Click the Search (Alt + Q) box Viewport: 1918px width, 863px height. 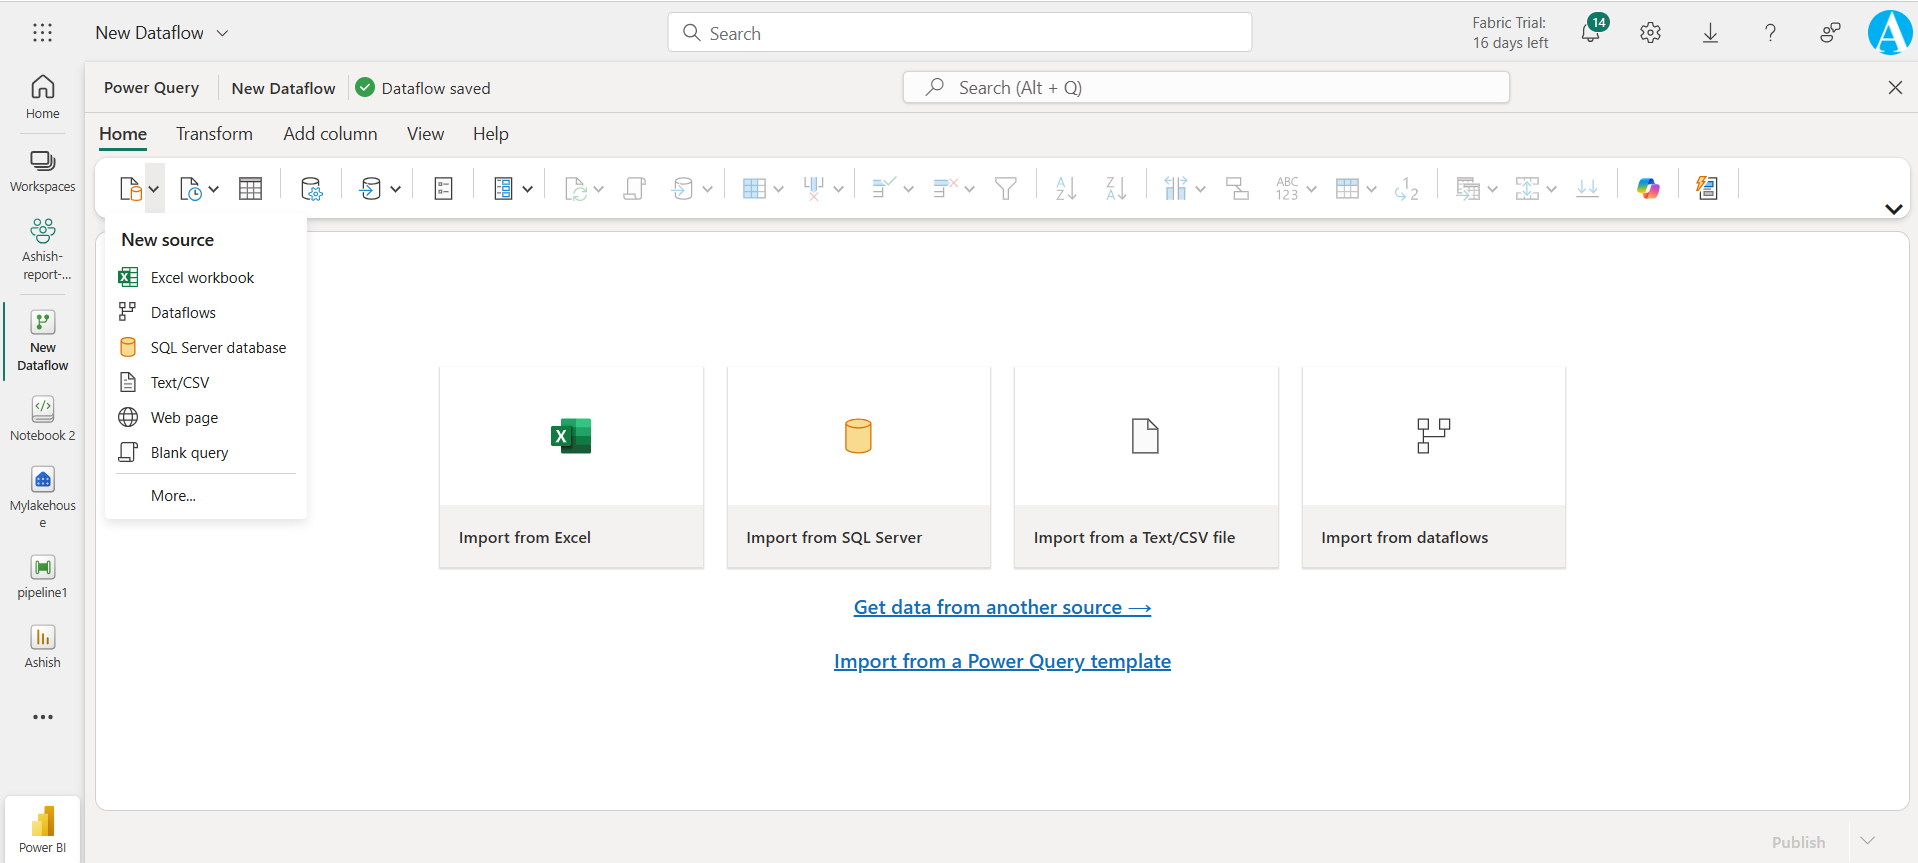click(x=1205, y=88)
